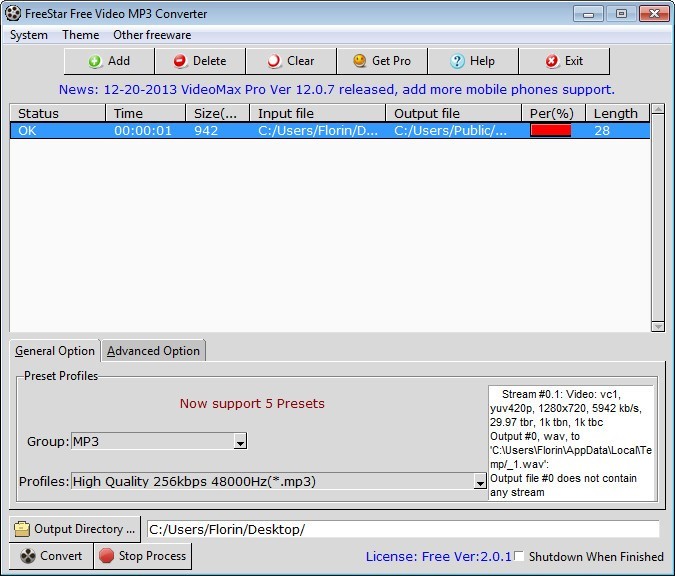
Task: Click the file list scrollbar up arrow
Action: pos(658,108)
